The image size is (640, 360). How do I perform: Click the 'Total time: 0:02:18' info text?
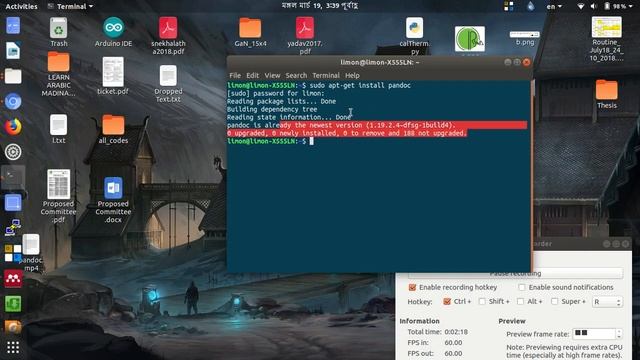coord(438,332)
